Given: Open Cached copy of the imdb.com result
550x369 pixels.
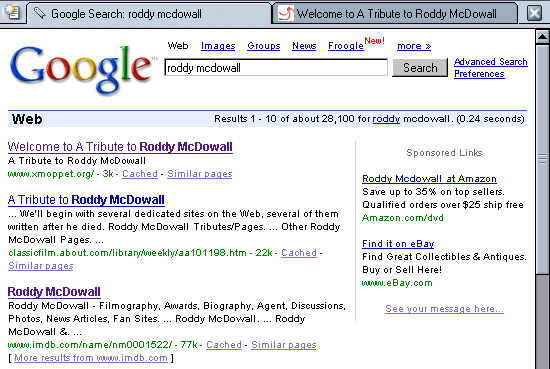Looking at the screenshot, I should tap(224, 345).
